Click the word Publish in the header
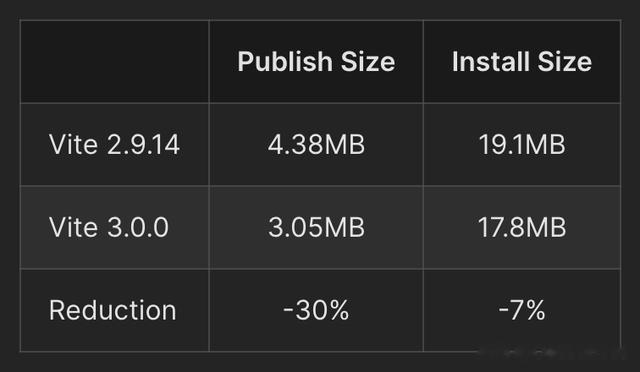The image size is (640, 372). pyautogui.click(x=285, y=62)
